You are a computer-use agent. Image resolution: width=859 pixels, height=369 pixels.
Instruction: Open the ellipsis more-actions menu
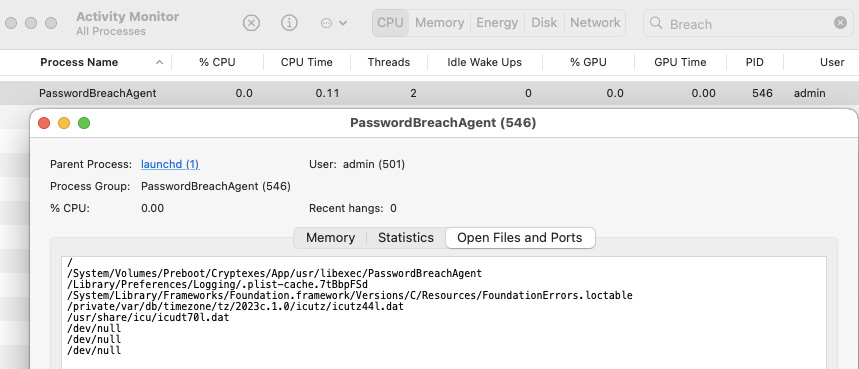click(334, 23)
